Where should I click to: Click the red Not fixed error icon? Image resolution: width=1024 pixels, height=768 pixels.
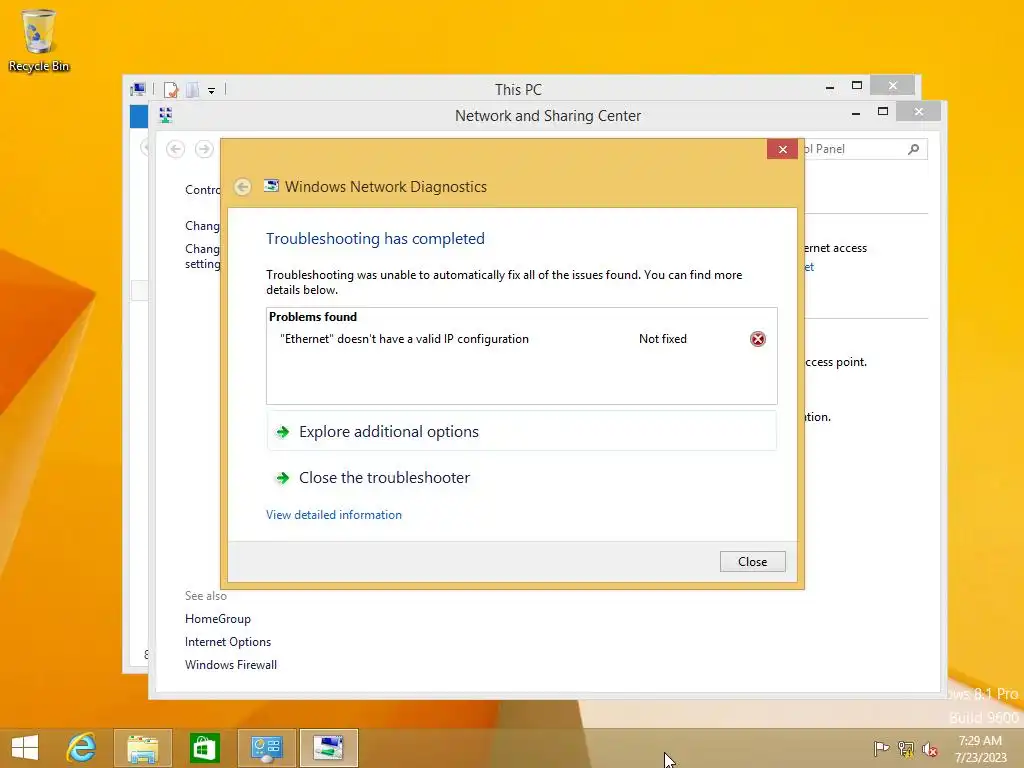coord(758,339)
